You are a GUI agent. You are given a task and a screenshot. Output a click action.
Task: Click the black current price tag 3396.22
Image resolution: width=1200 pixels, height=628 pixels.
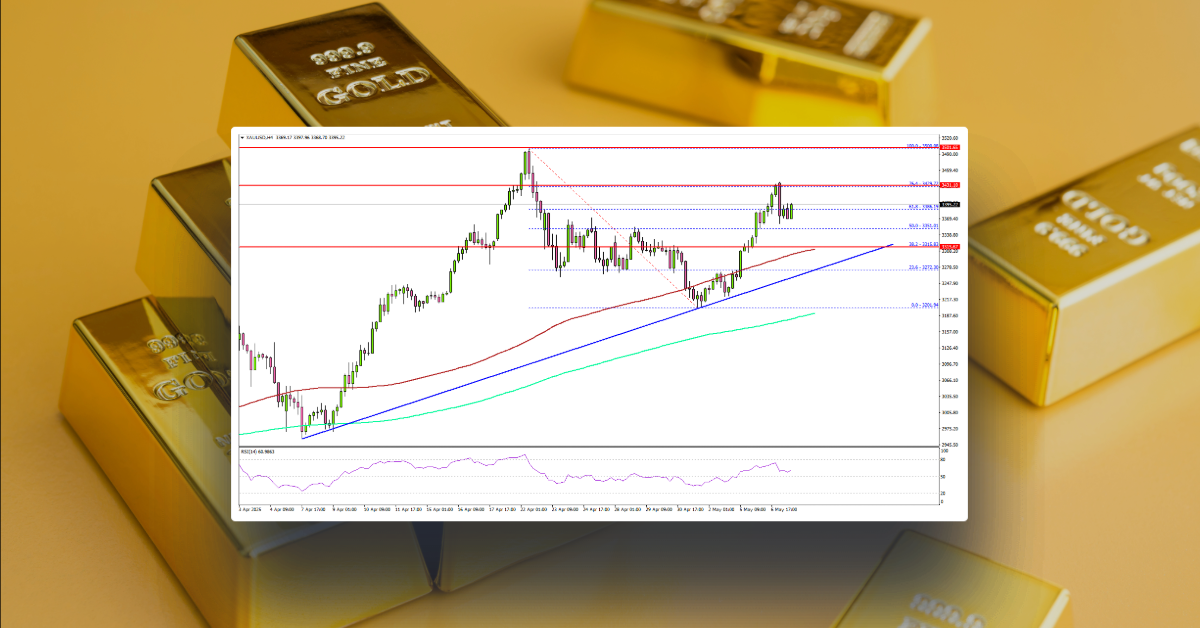(945, 203)
